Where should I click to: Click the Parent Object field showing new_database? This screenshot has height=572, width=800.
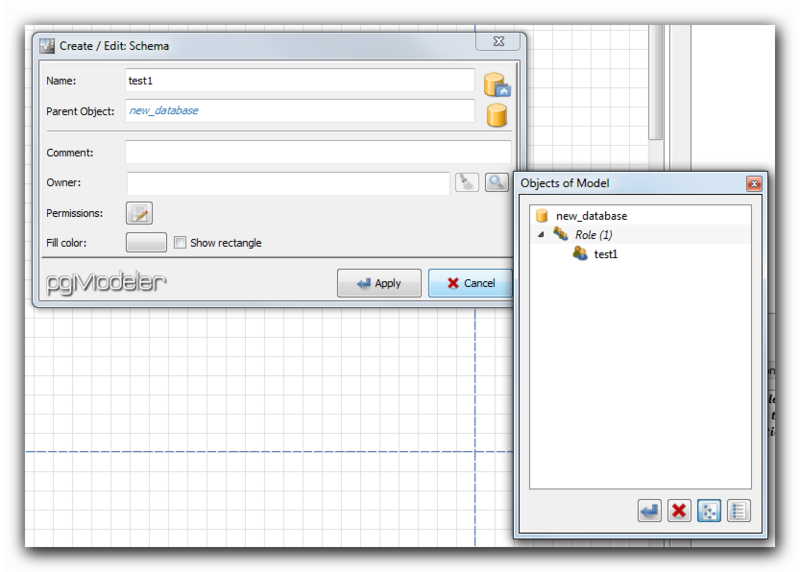[x=299, y=111]
